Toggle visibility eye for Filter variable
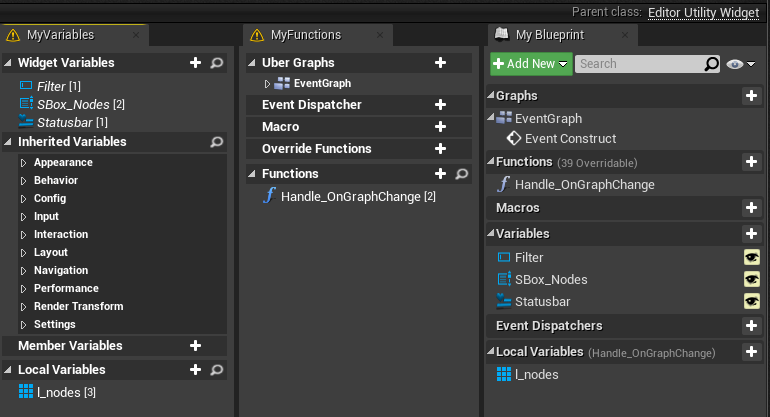The width and height of the screenshot is (770, 417). [x=752, y=257]
